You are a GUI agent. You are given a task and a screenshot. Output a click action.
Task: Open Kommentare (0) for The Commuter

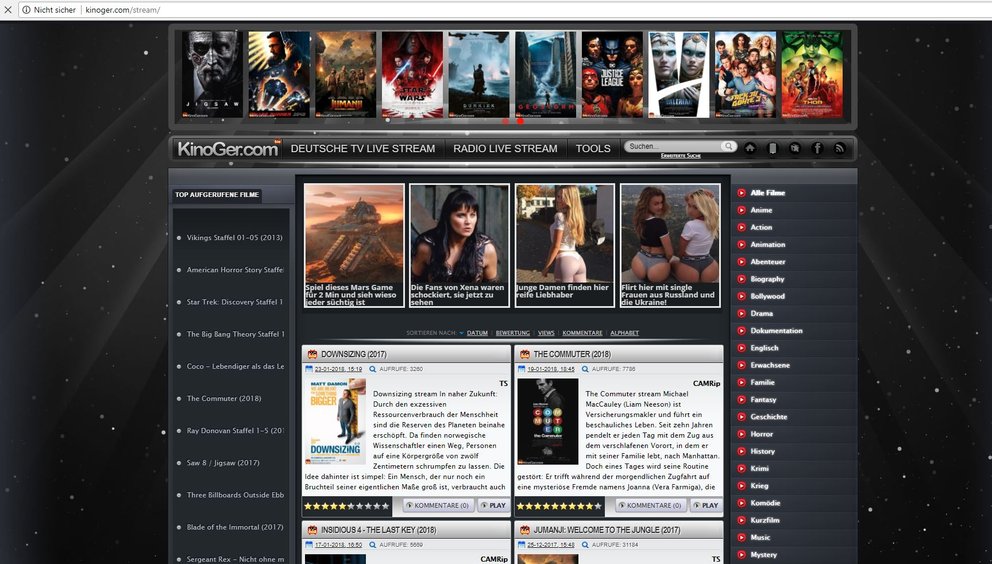650,505
